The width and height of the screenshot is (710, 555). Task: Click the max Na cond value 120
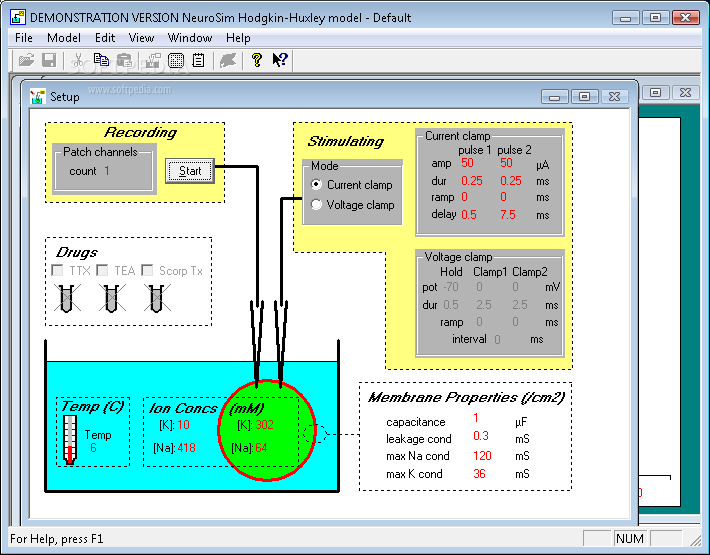(x=482, y=455)
